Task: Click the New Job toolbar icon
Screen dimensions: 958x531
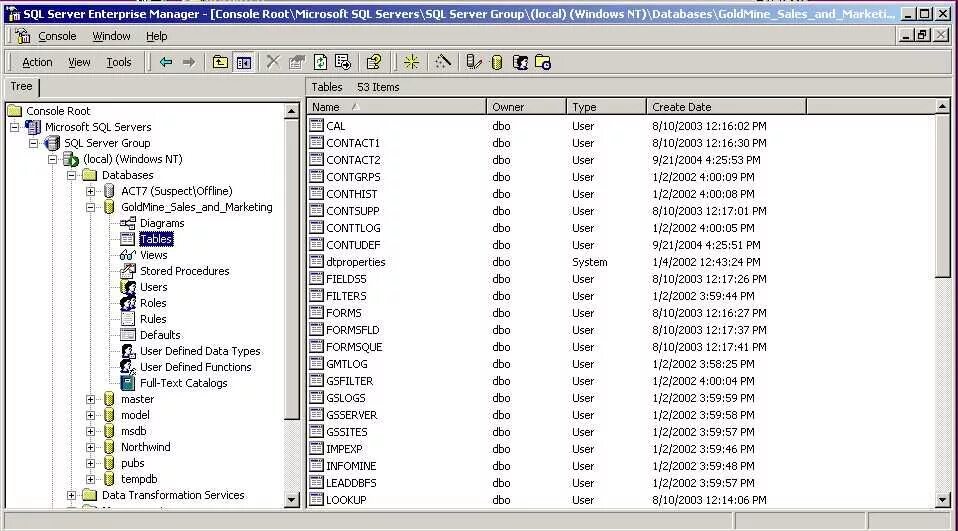Action: (x=543, y=62)
